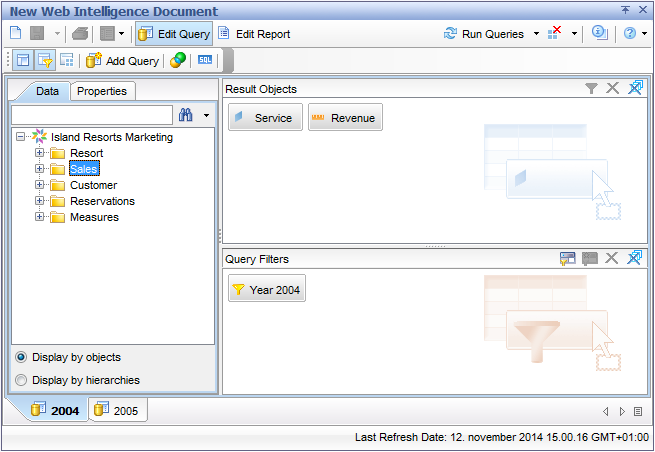The image size is (655, 452).
Task: Open the combined query icon with spheres
Action: pos(177,61)
